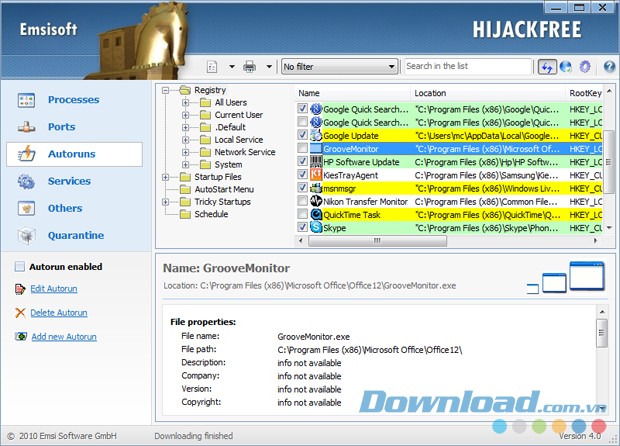Open the No filter dropdown
This screenshot has width=620, height=446.
pos(340,66)
